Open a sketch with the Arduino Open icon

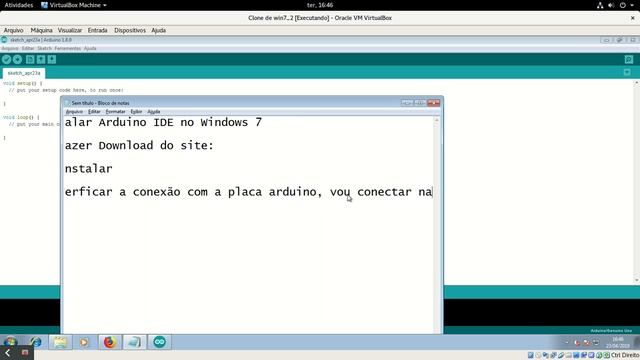41,60
